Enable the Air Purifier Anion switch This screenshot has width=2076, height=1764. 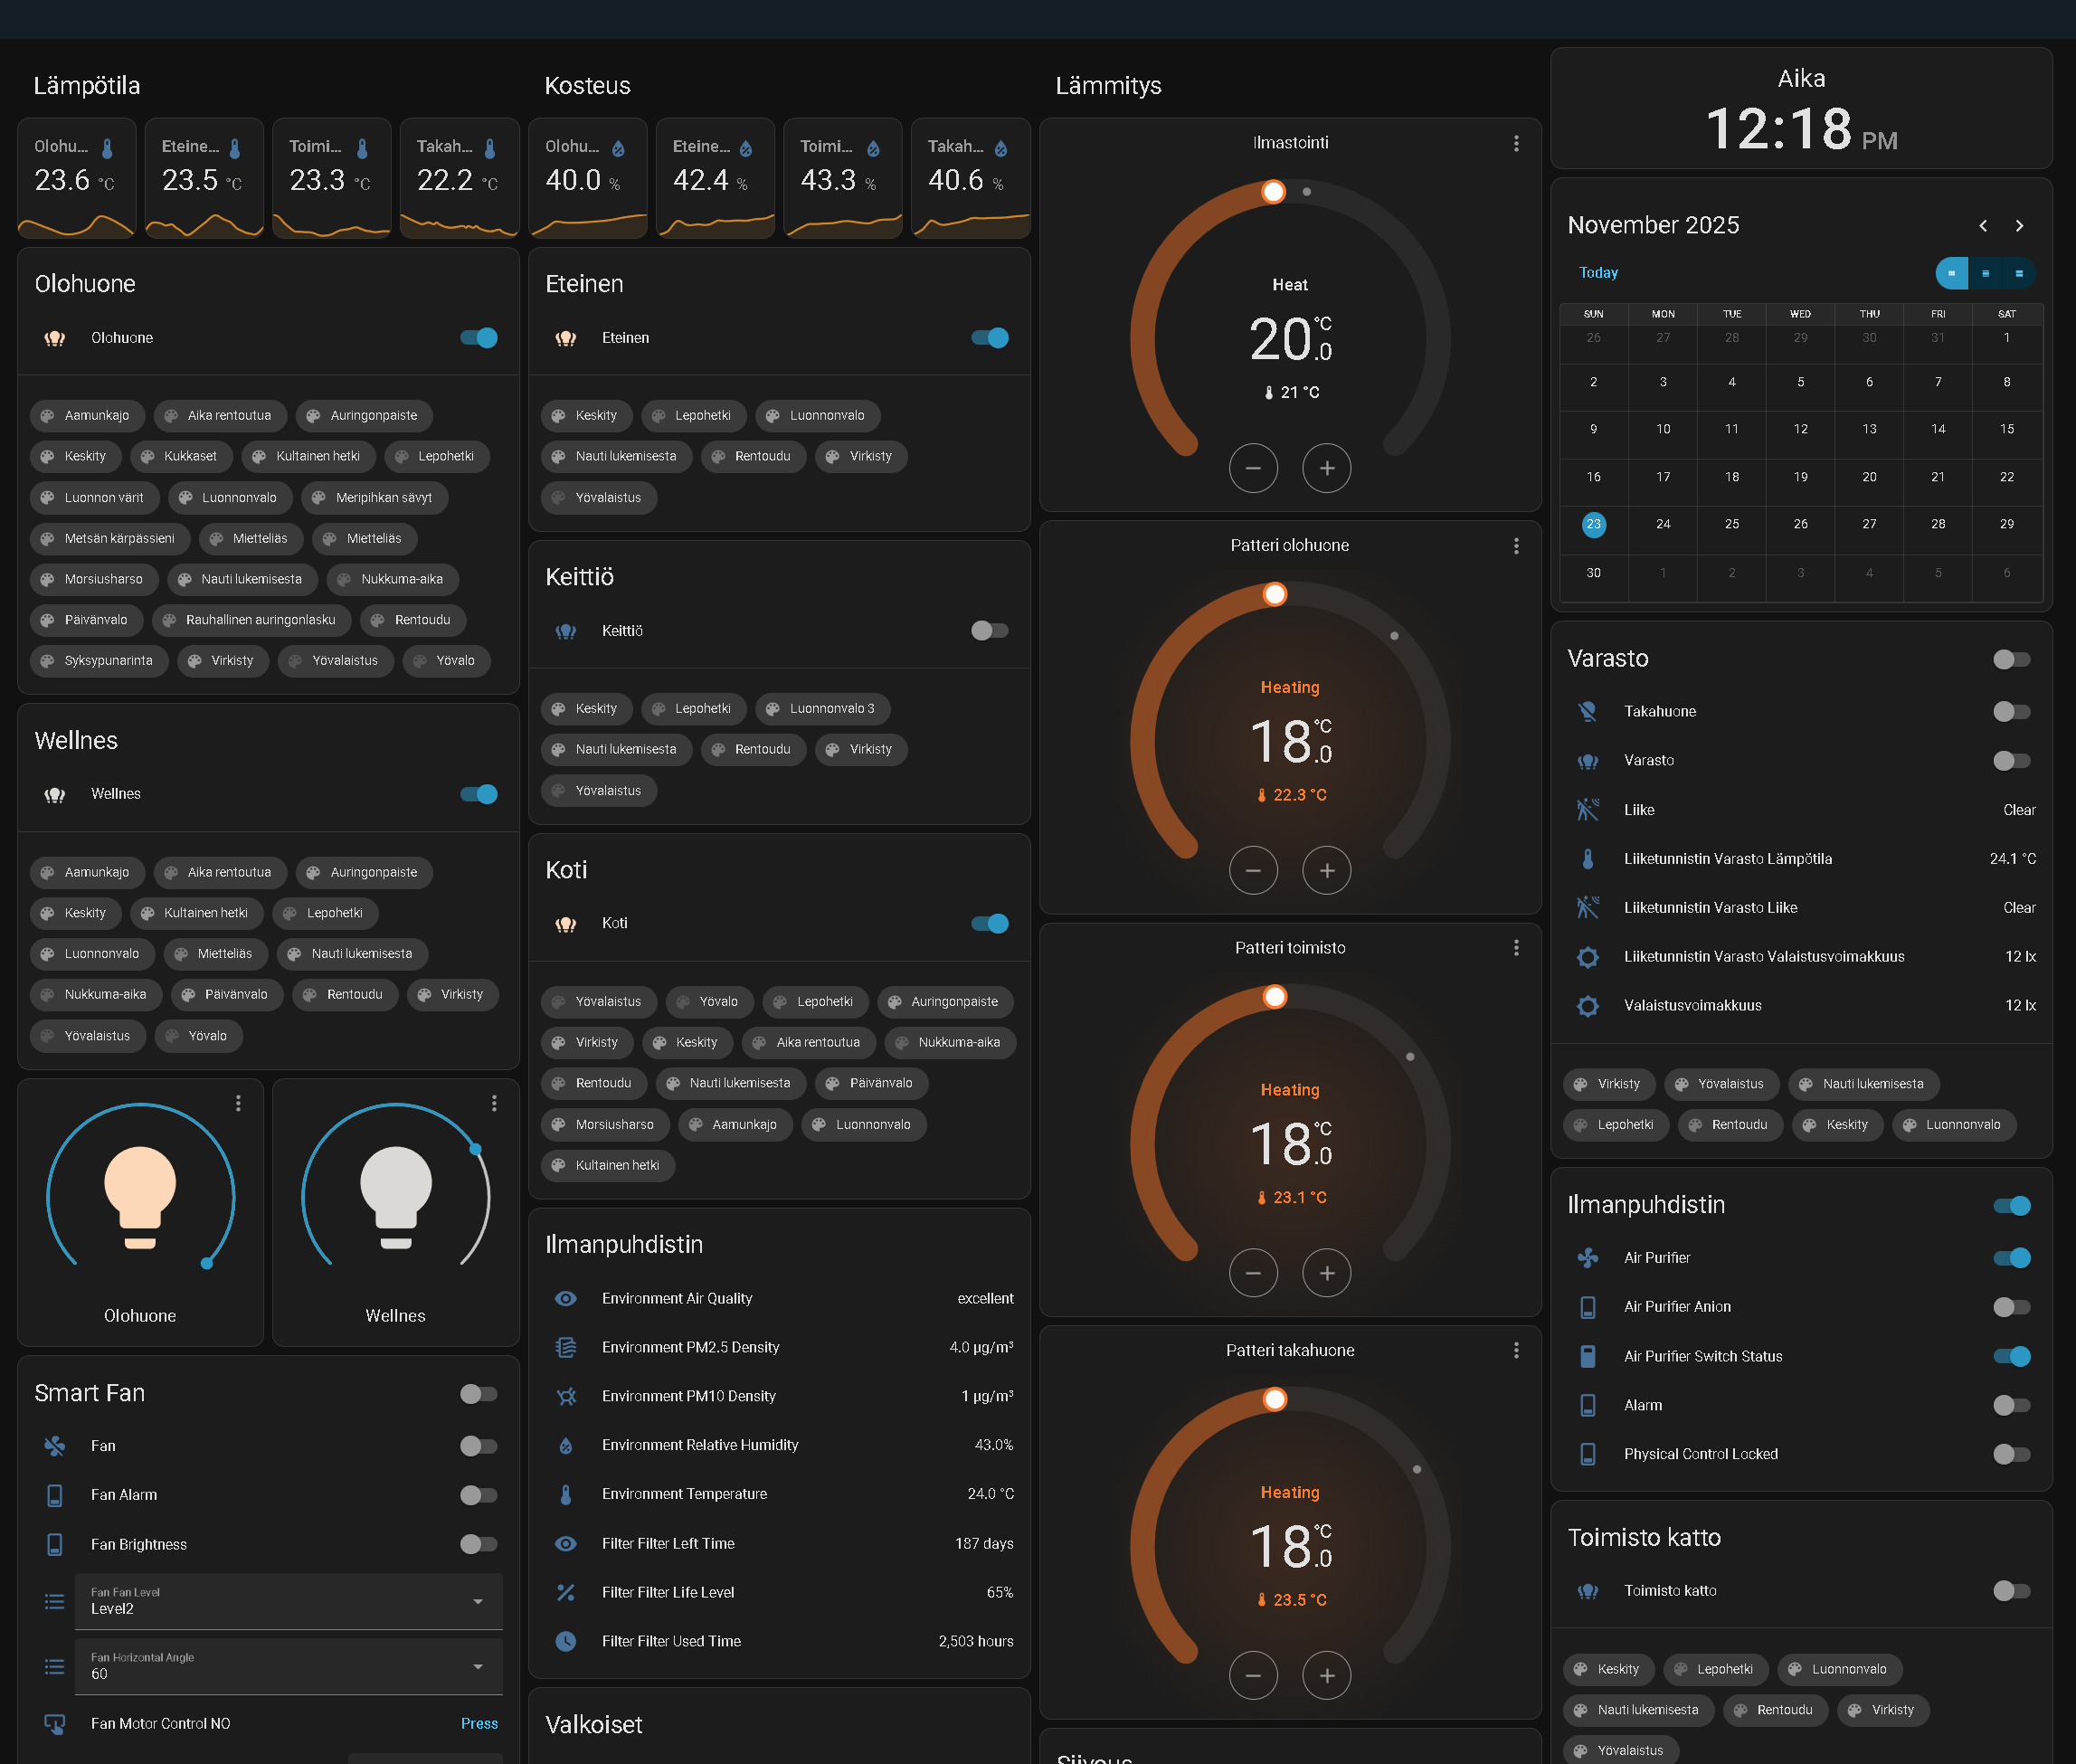pyautogui.click(x=2011, y=1307)
